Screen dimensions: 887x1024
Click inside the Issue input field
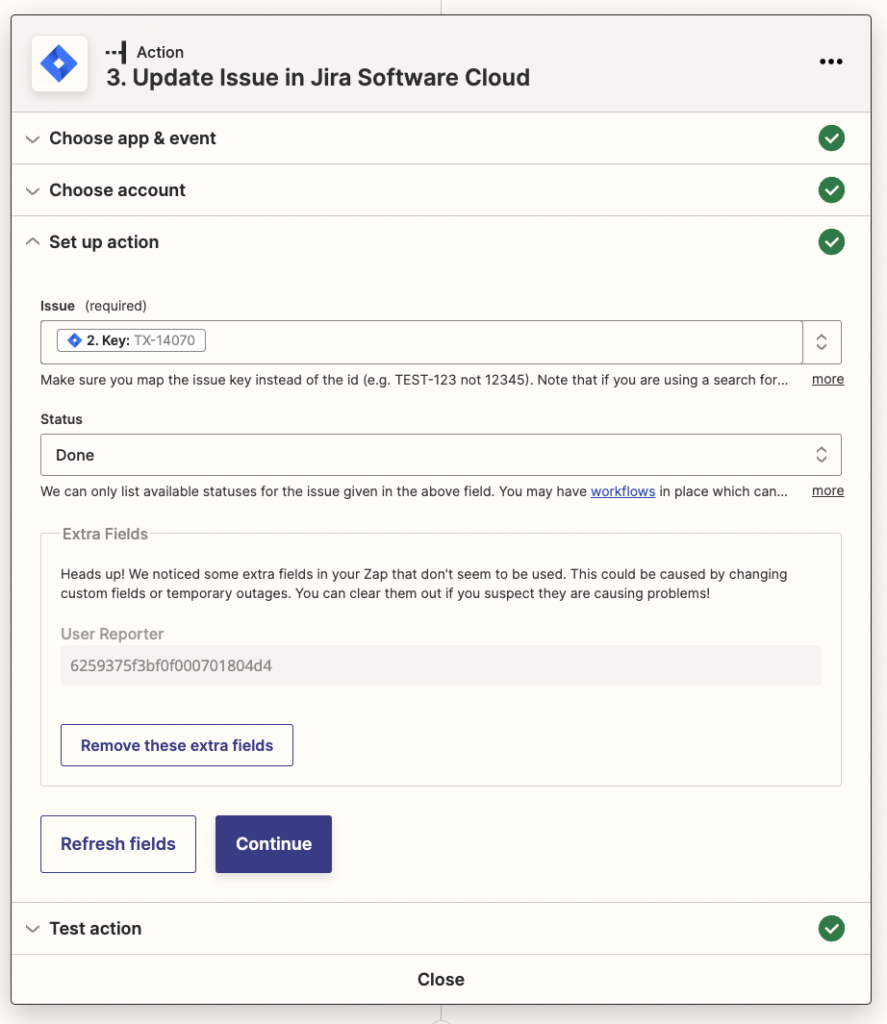[421, 342]
